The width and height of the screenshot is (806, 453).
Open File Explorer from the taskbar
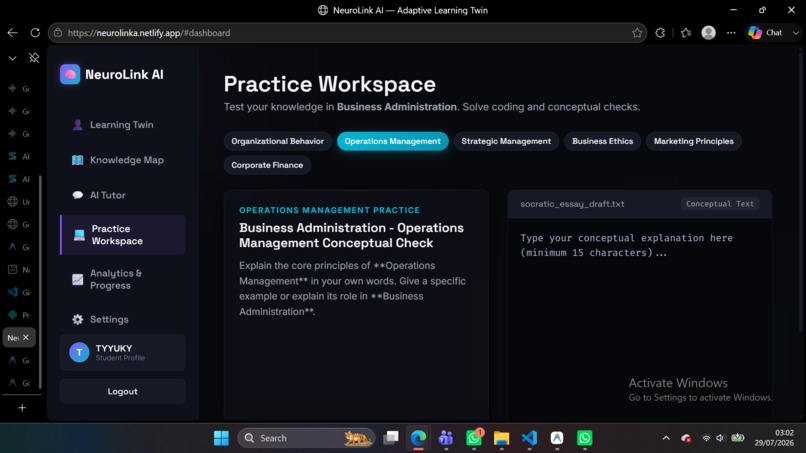coord(501,438)
